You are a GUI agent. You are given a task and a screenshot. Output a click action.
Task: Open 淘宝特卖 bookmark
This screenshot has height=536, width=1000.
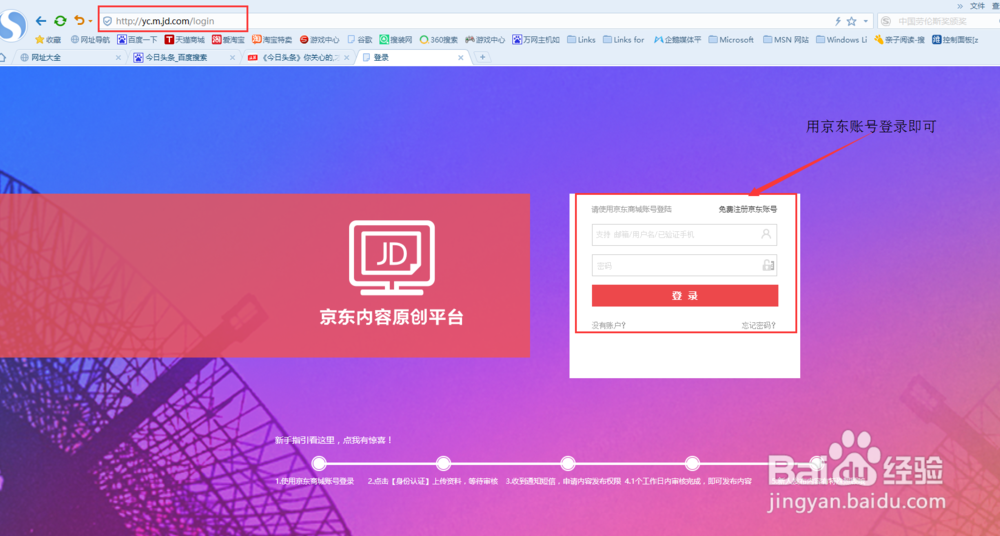(272, 40)
